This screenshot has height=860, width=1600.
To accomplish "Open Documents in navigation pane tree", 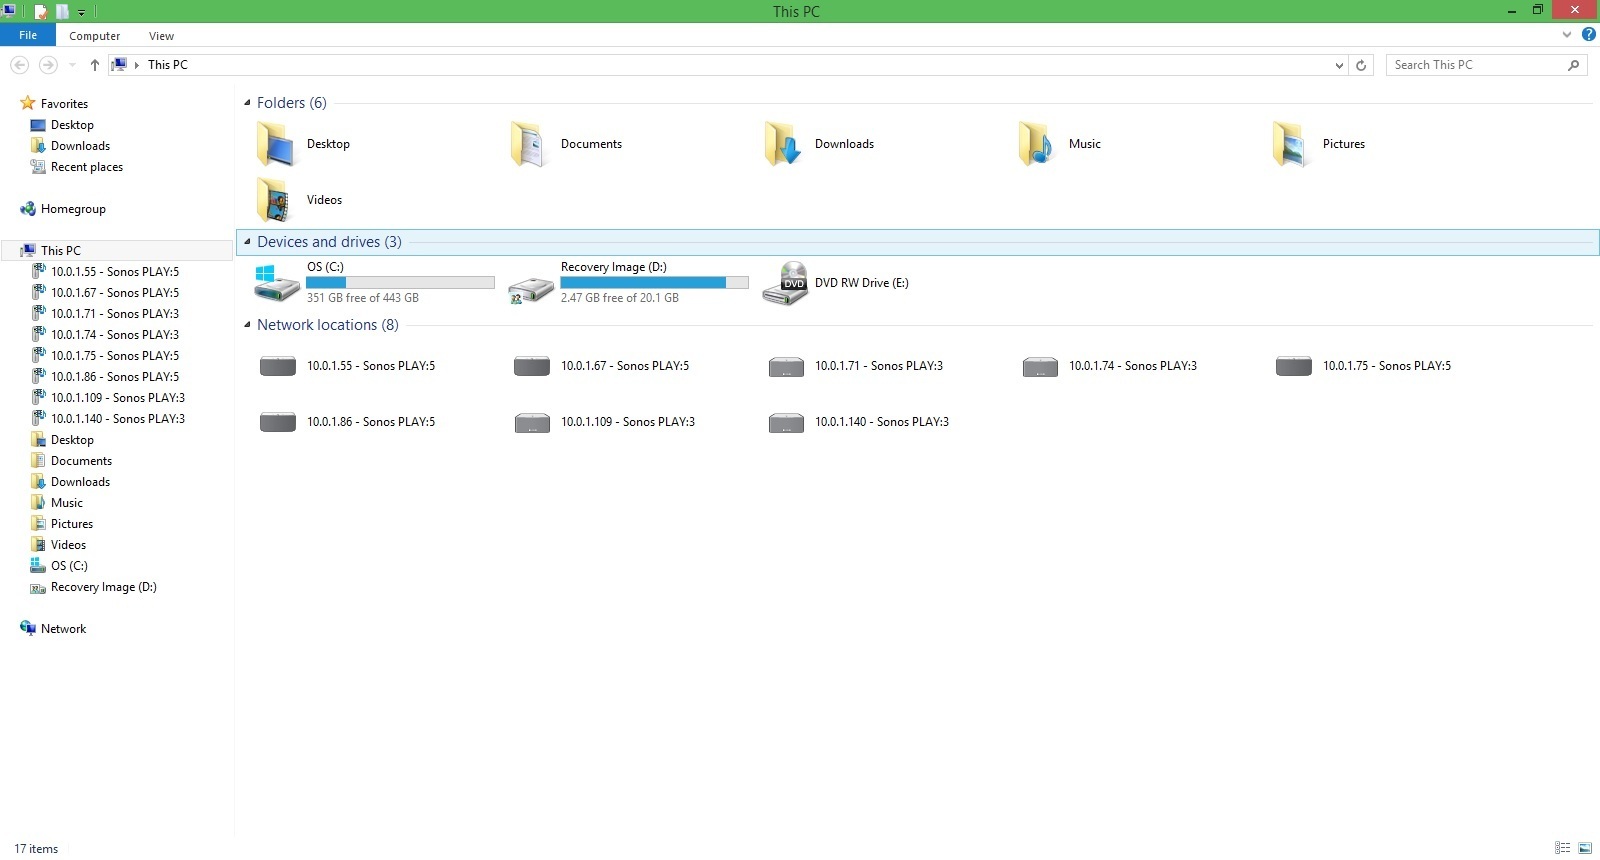I will pos(81,461).
